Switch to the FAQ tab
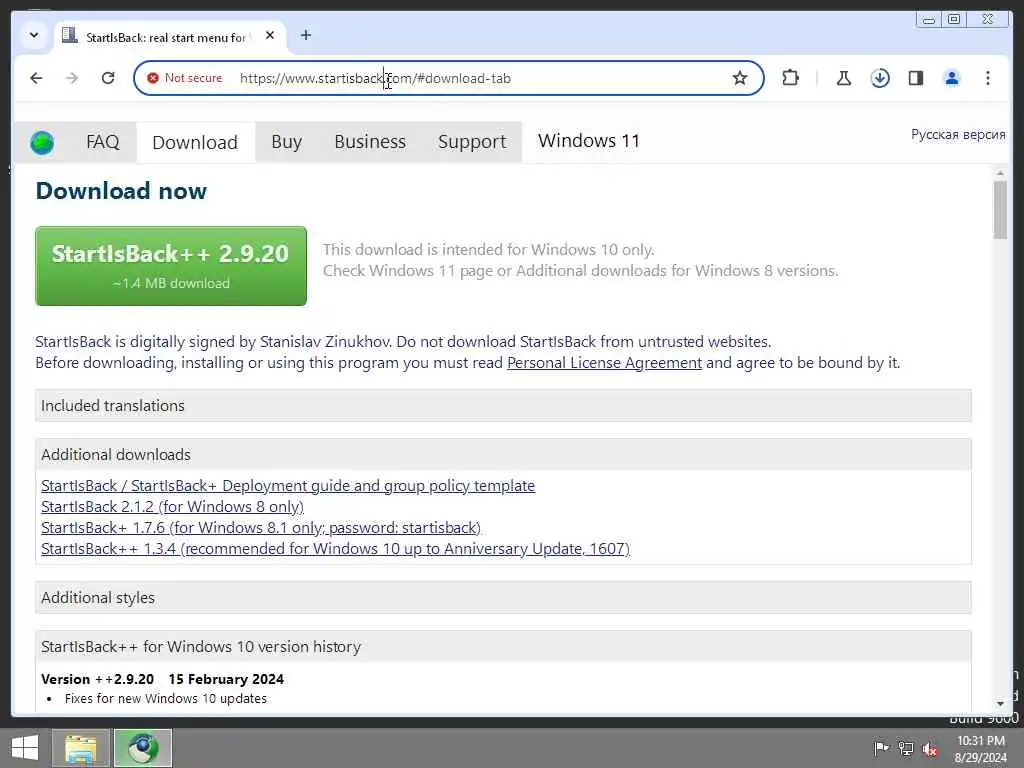The height and width of the screenshot is (768, 1024). click(x=103, y=142)
